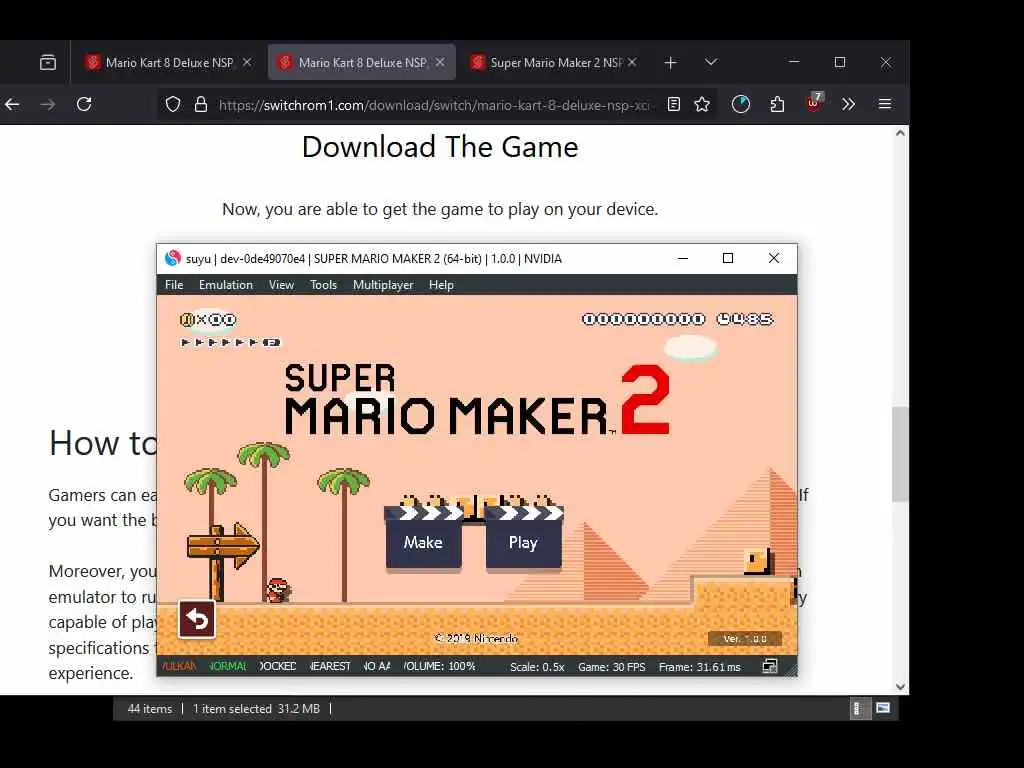The width and height of the screenshot is (1024, 768).
Task: Click the coin counter in the game HUD
Action: coord(208,319)
